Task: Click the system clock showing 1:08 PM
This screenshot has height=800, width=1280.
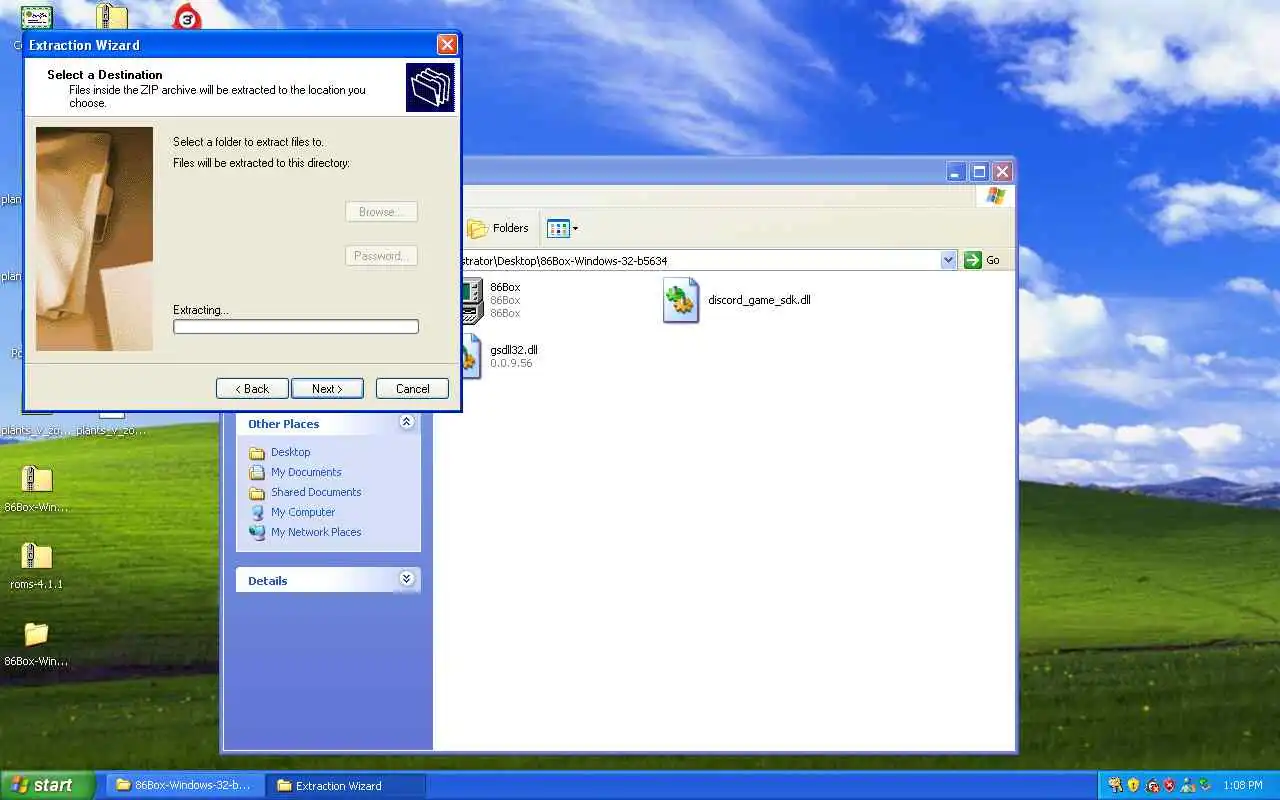Action: pos(1242,786)
